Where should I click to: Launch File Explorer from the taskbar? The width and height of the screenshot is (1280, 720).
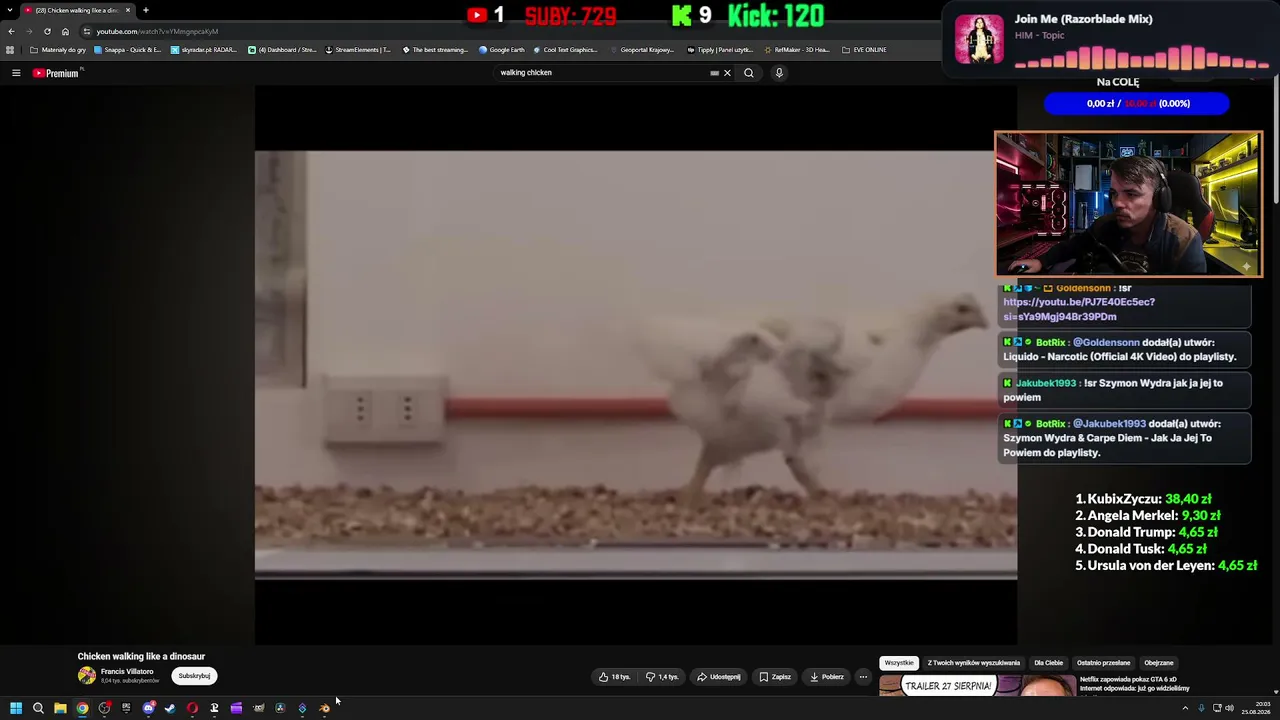click(x=60, y=708)
